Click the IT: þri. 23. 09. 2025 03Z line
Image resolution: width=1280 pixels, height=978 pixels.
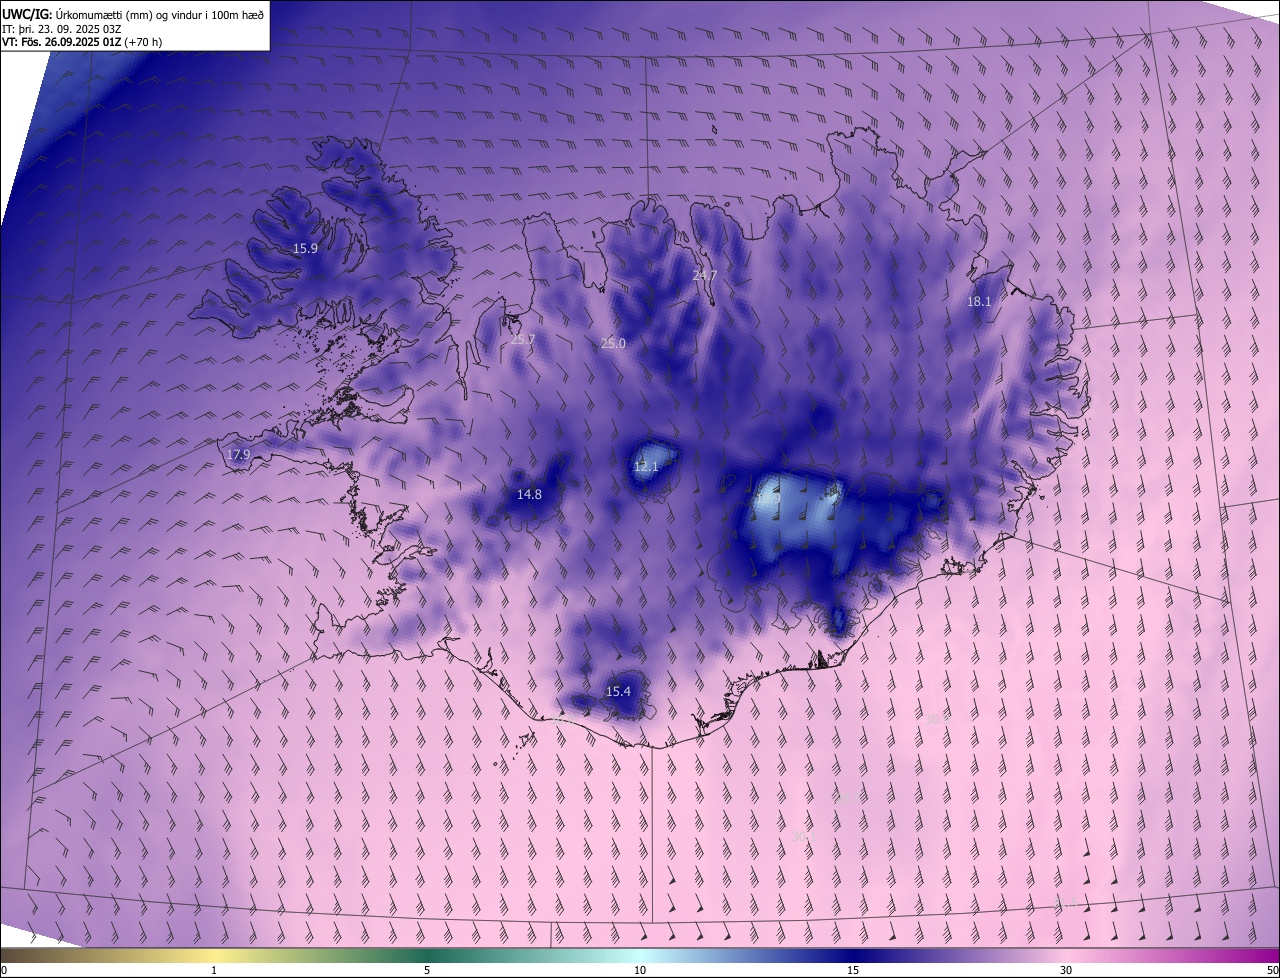61,28
